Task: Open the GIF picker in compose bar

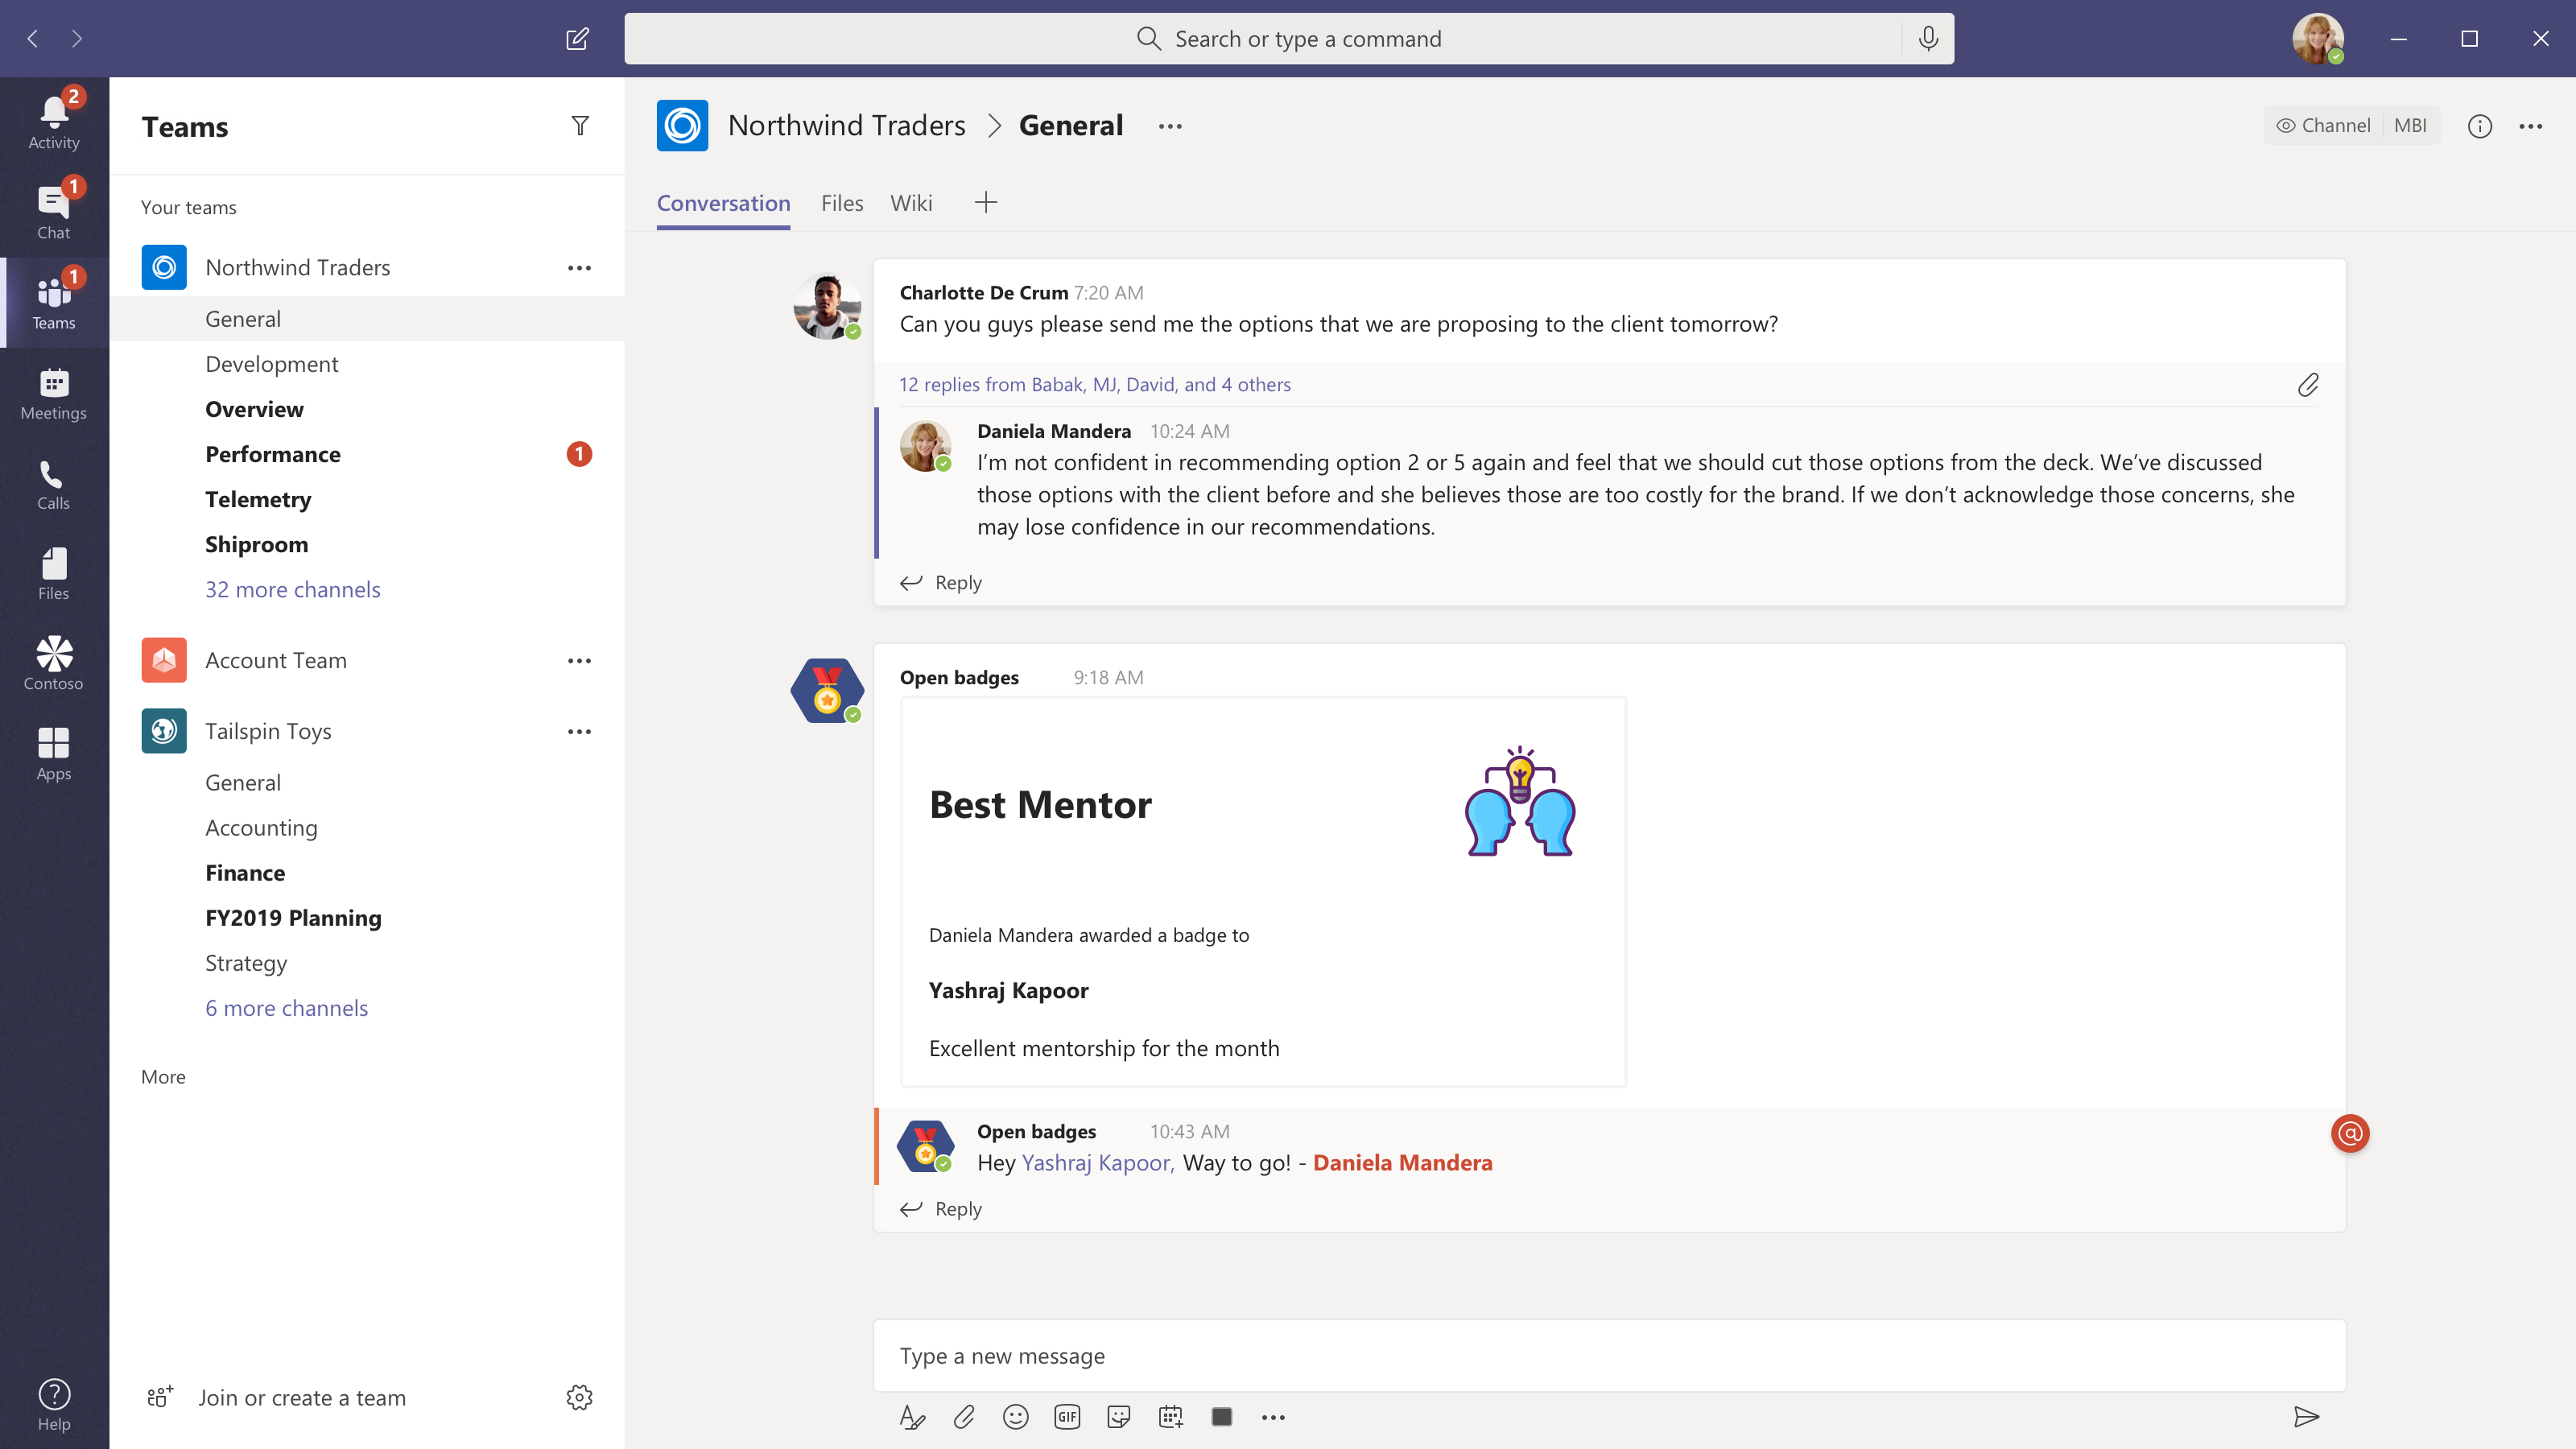Action: (x=1067, y=1417)
